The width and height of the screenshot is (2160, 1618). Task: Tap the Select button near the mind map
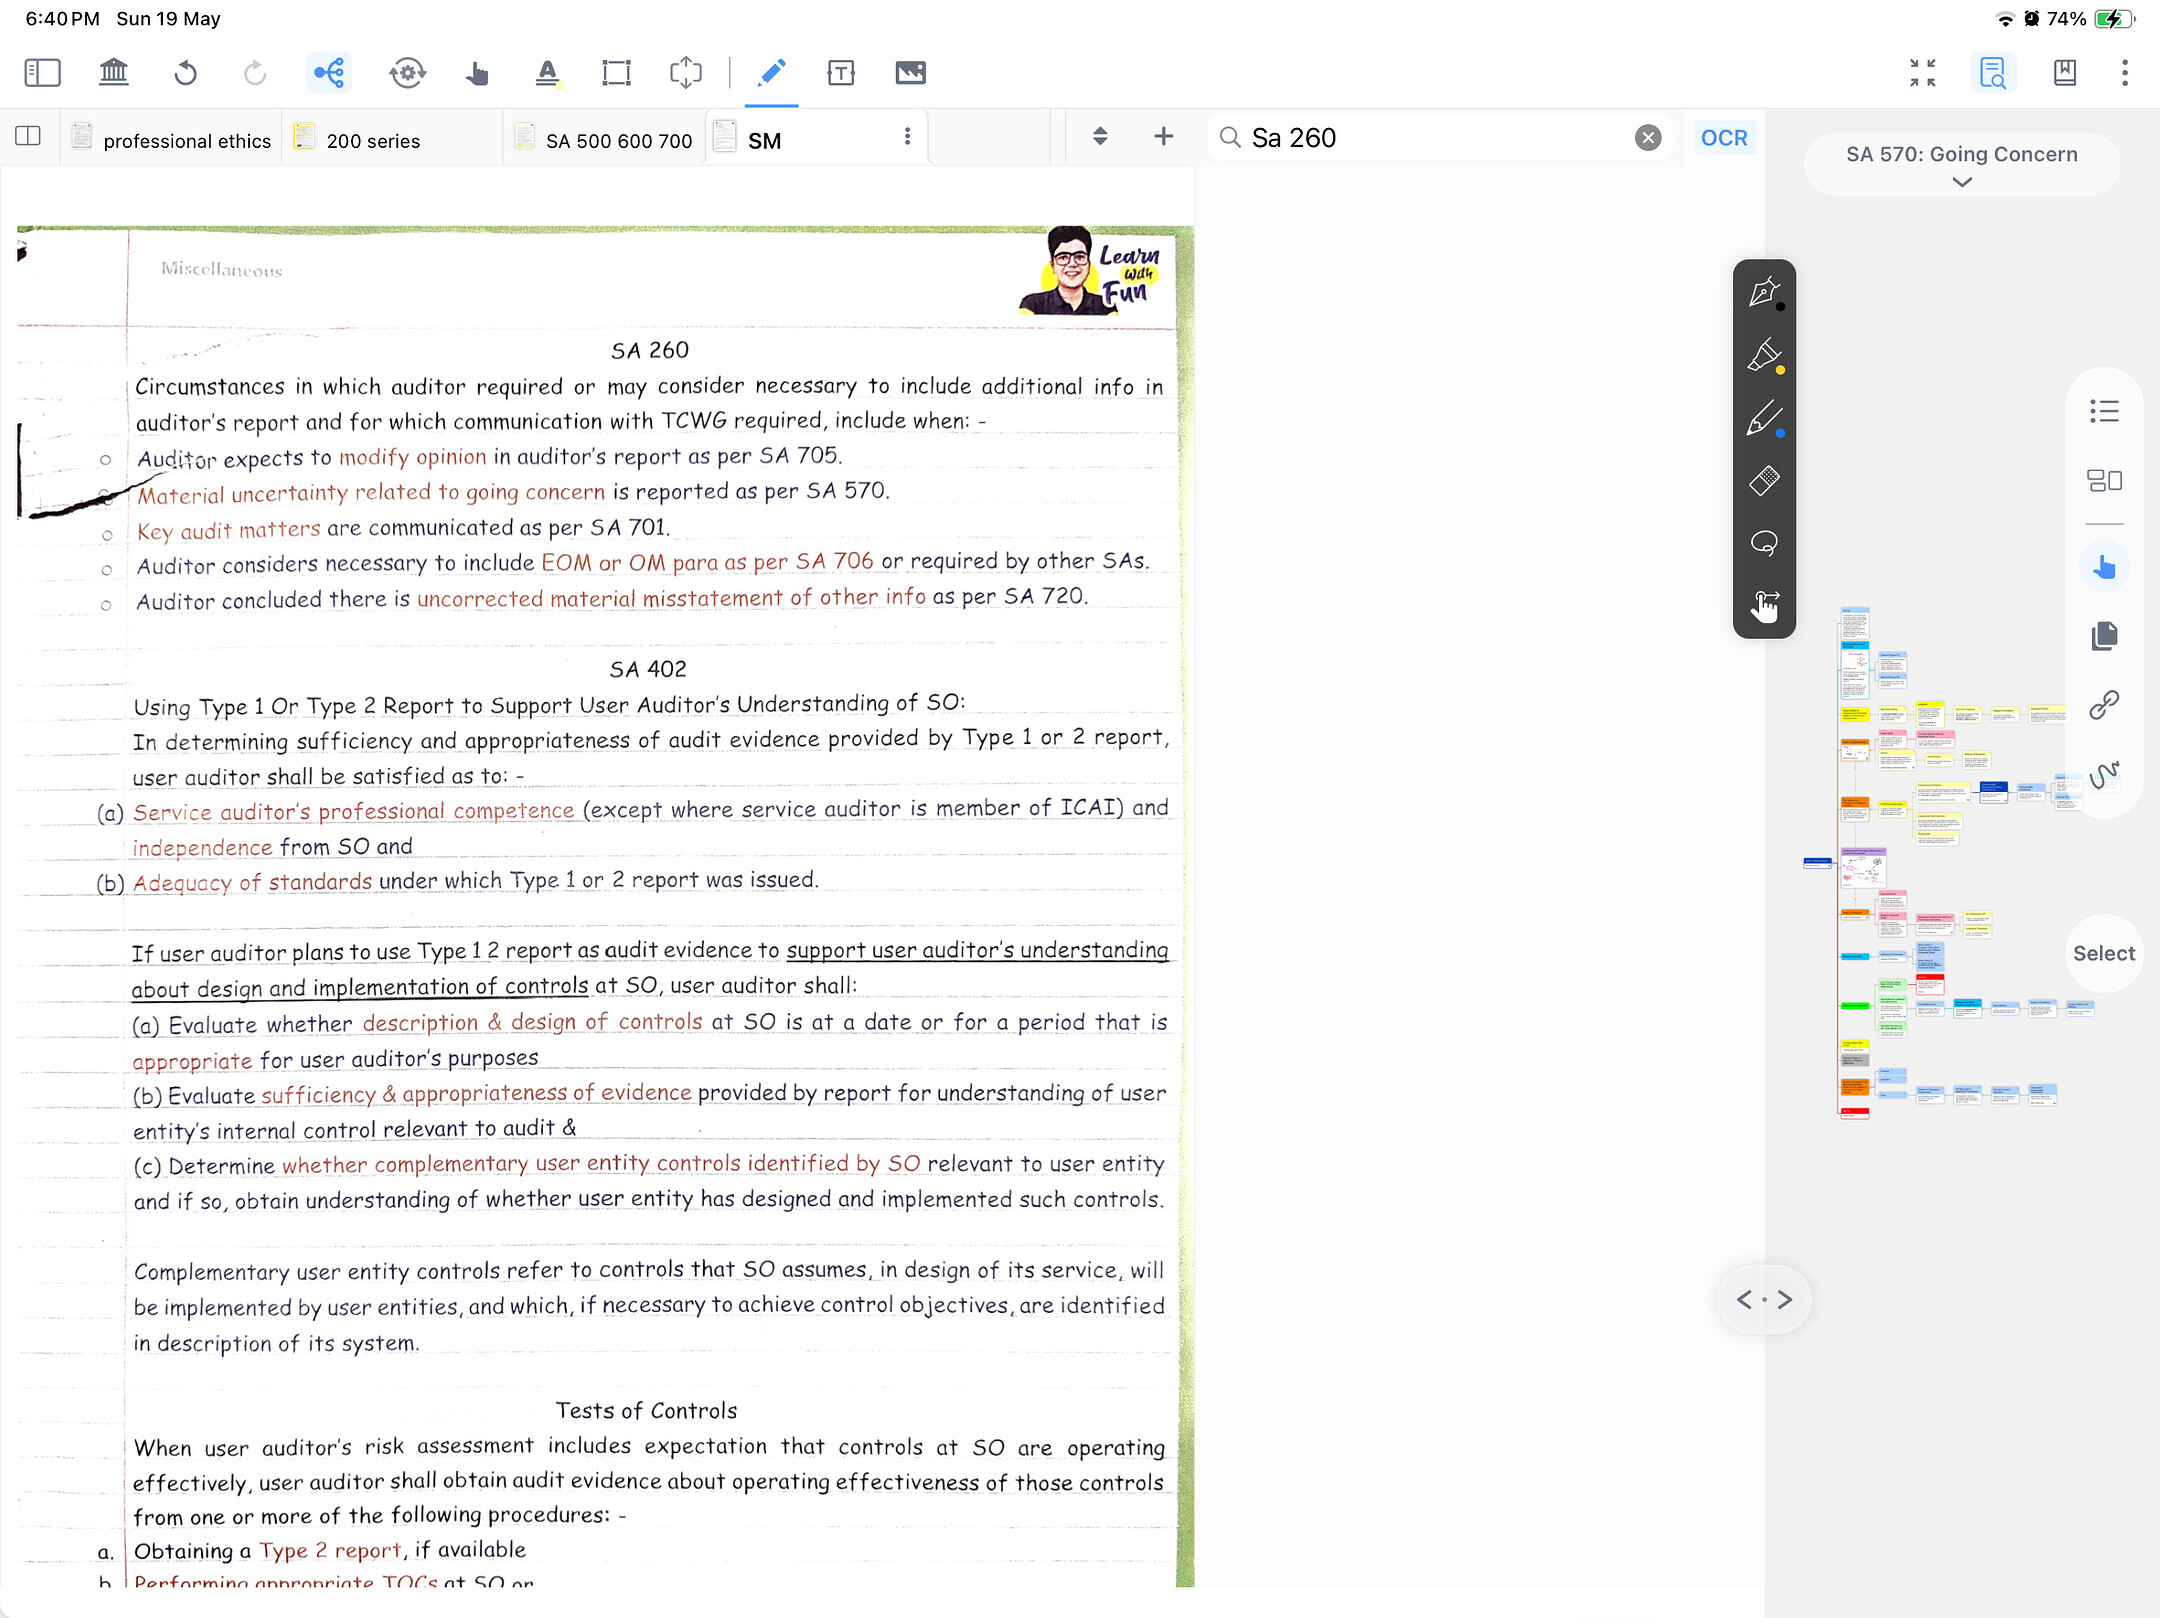2103,953
